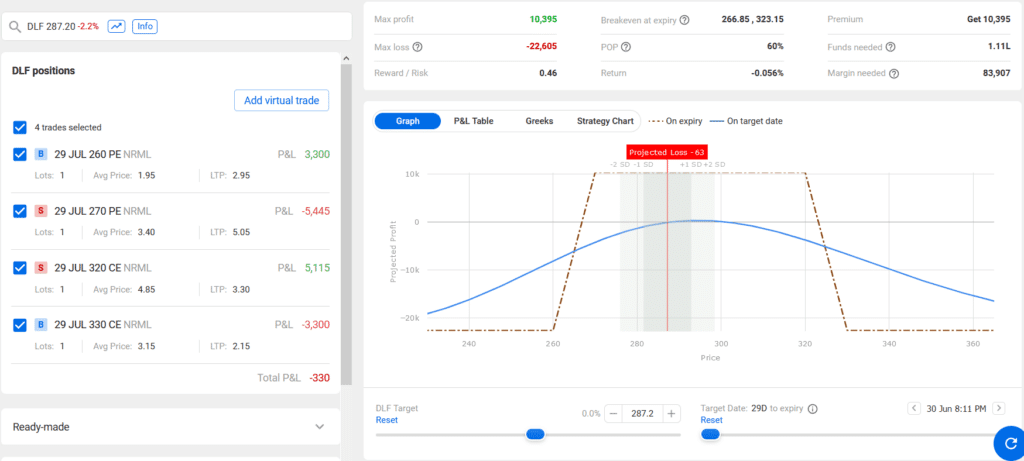Uncheck the 29 JUL 270 PE trade

pyautogui.click(x=20, y=211)
